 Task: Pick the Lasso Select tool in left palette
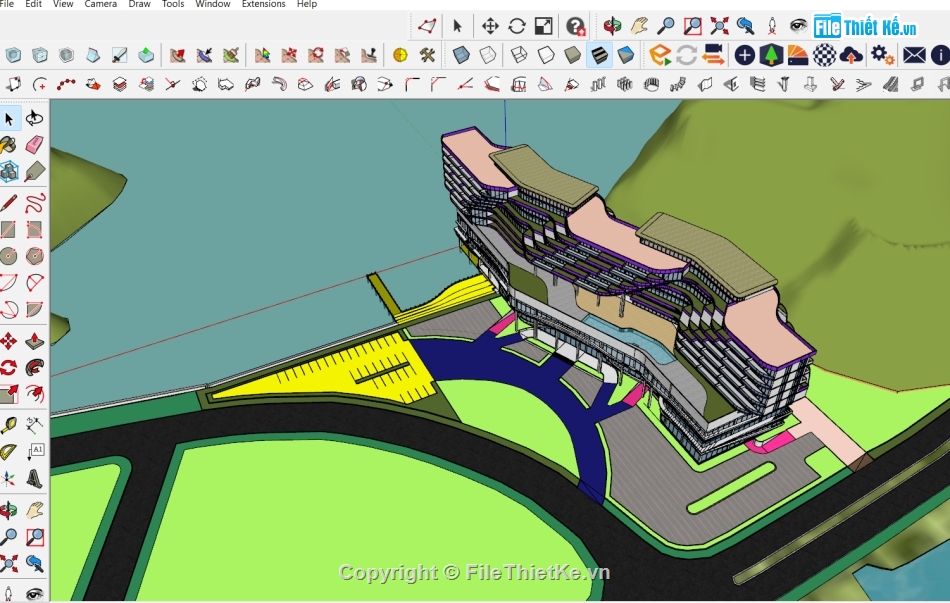[35, 119]
